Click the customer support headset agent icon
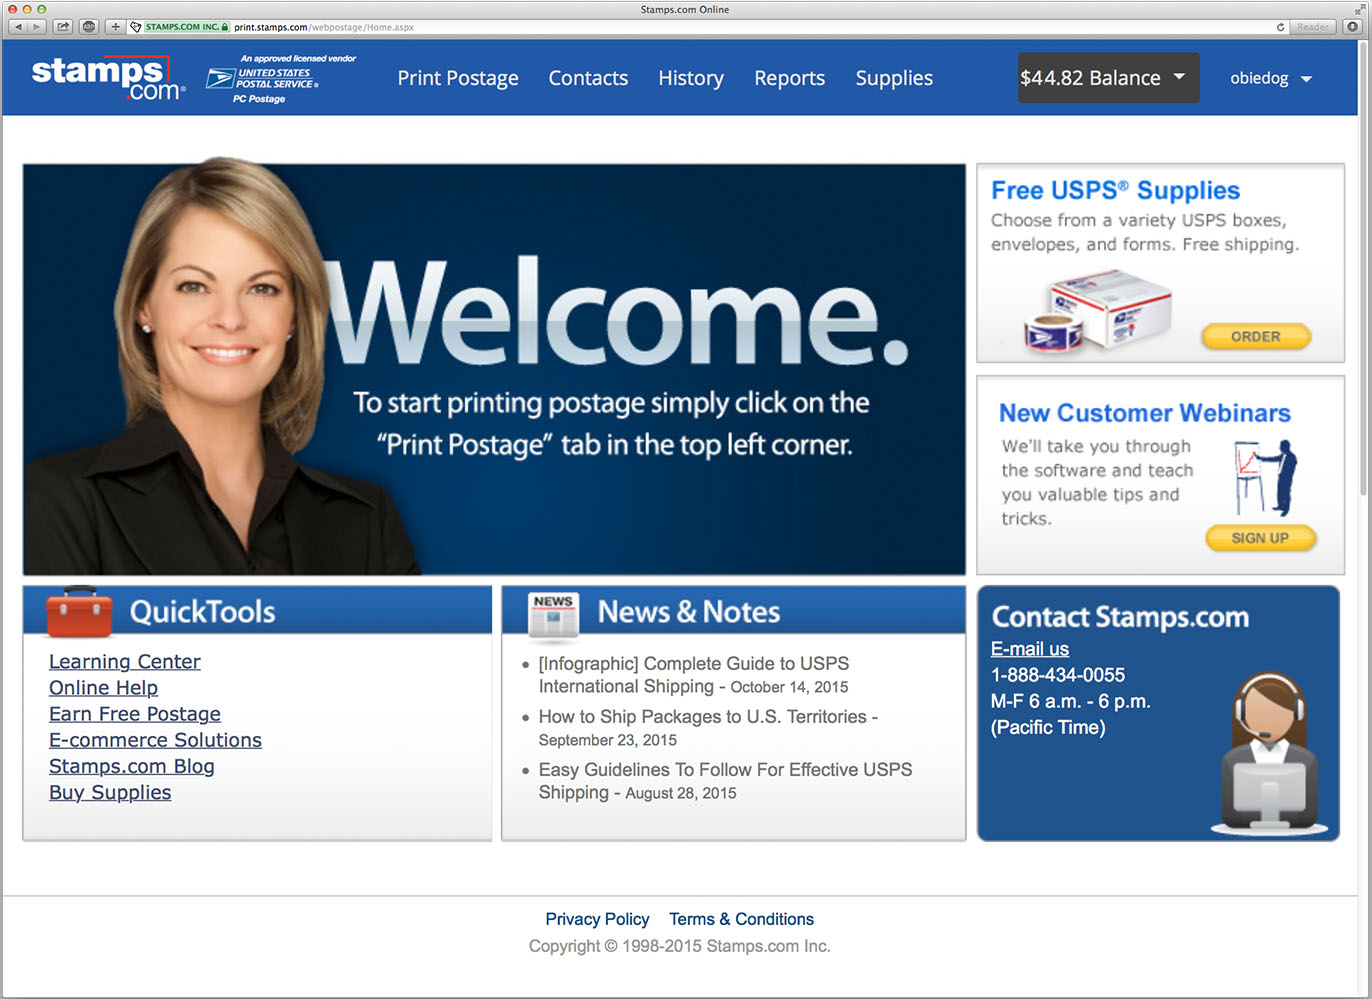This screenshot has height=999, width=1372. click(1268, 754)
